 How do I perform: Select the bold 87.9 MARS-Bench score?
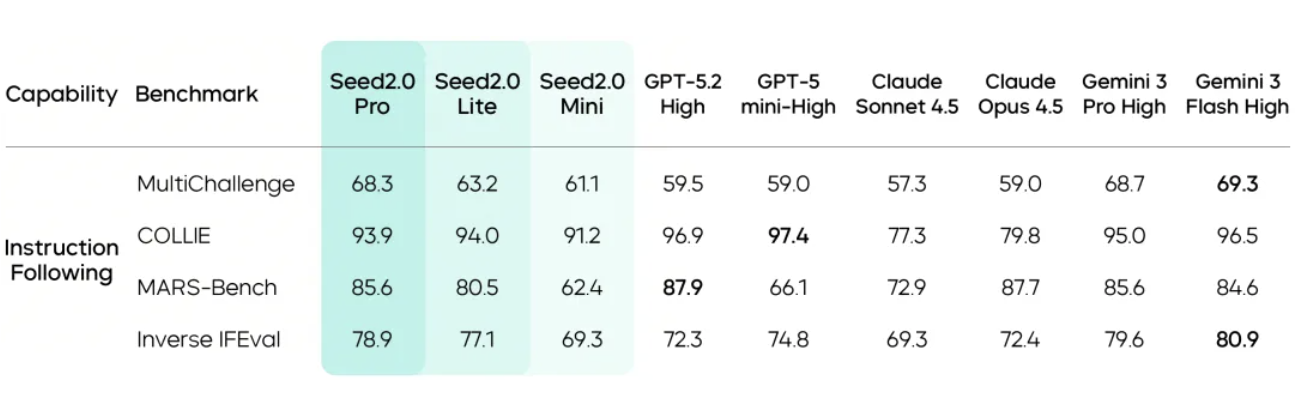(x=682, y=288)
